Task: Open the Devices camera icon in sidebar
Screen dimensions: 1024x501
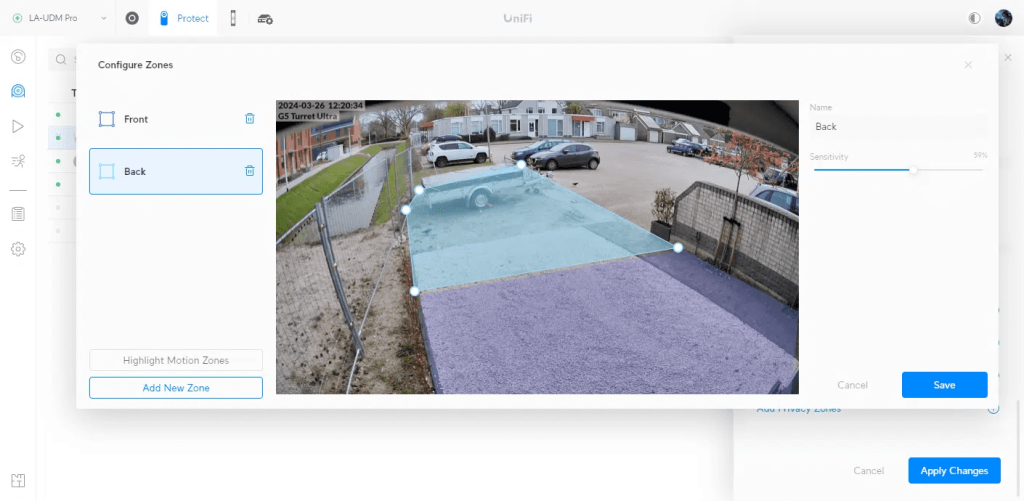Action: point(18,92)
